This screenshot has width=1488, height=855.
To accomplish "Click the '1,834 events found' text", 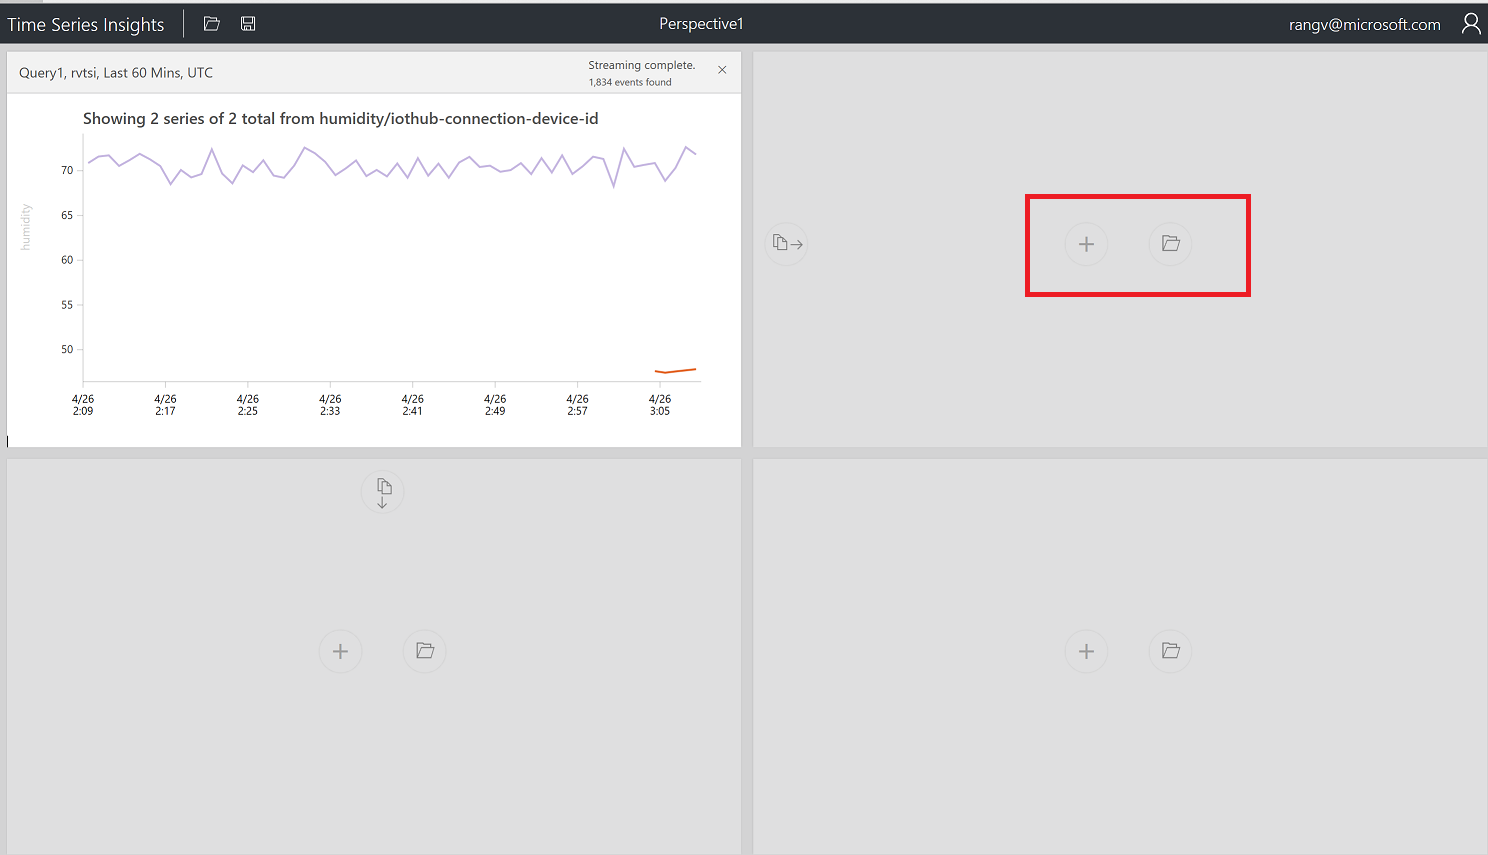I will 630,82.
